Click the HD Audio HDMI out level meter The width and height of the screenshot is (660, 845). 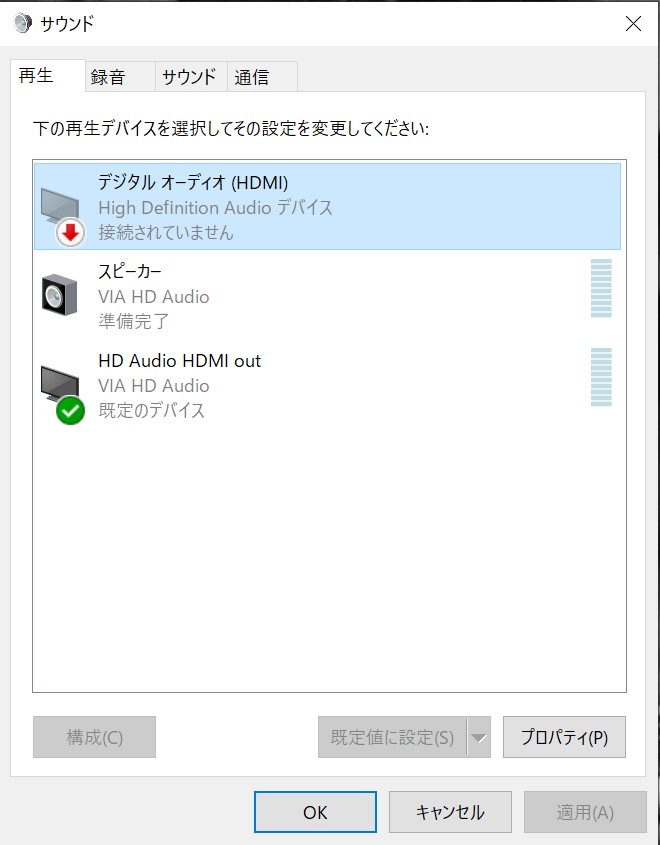(601, 377)
